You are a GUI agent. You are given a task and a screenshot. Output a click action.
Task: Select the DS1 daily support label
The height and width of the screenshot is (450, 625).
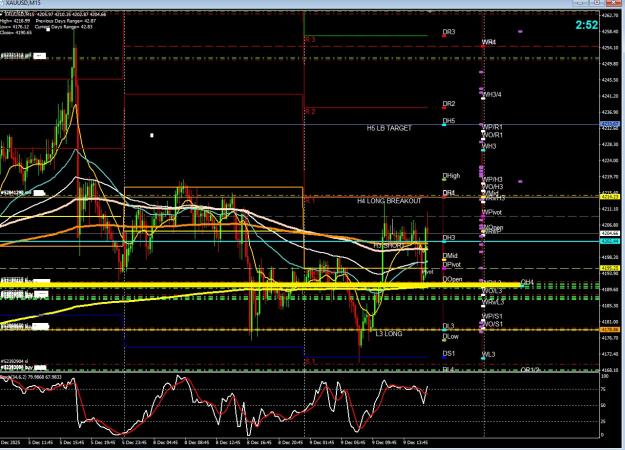pos(449,354)
